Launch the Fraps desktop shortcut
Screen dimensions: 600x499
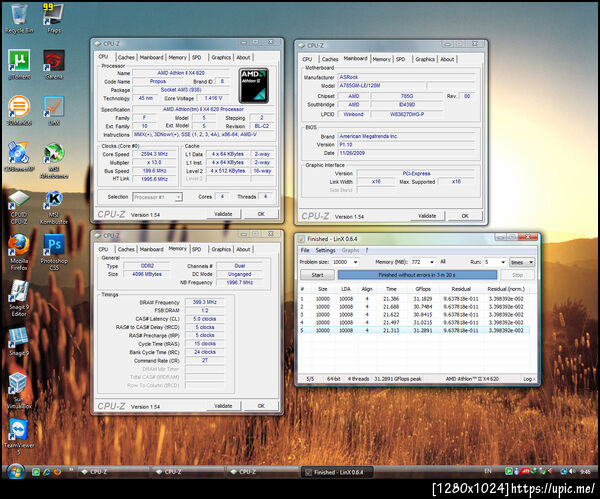53,18
